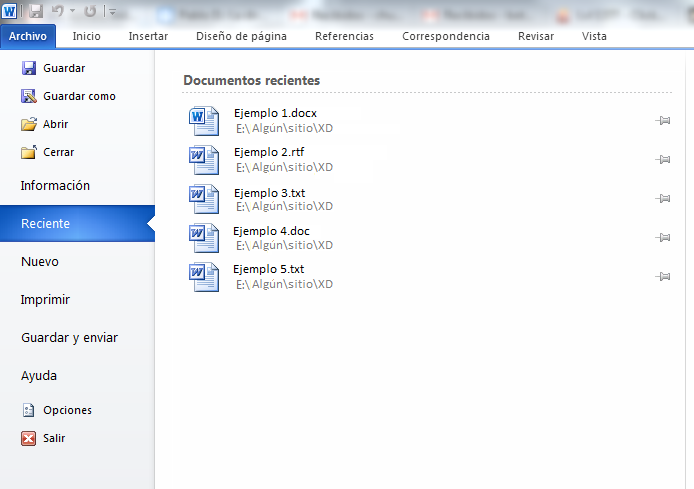This screenshot has width=694, height=489.
Task: Open the recent file Ejemplo 2.rtf
Action: click(269, 152)
